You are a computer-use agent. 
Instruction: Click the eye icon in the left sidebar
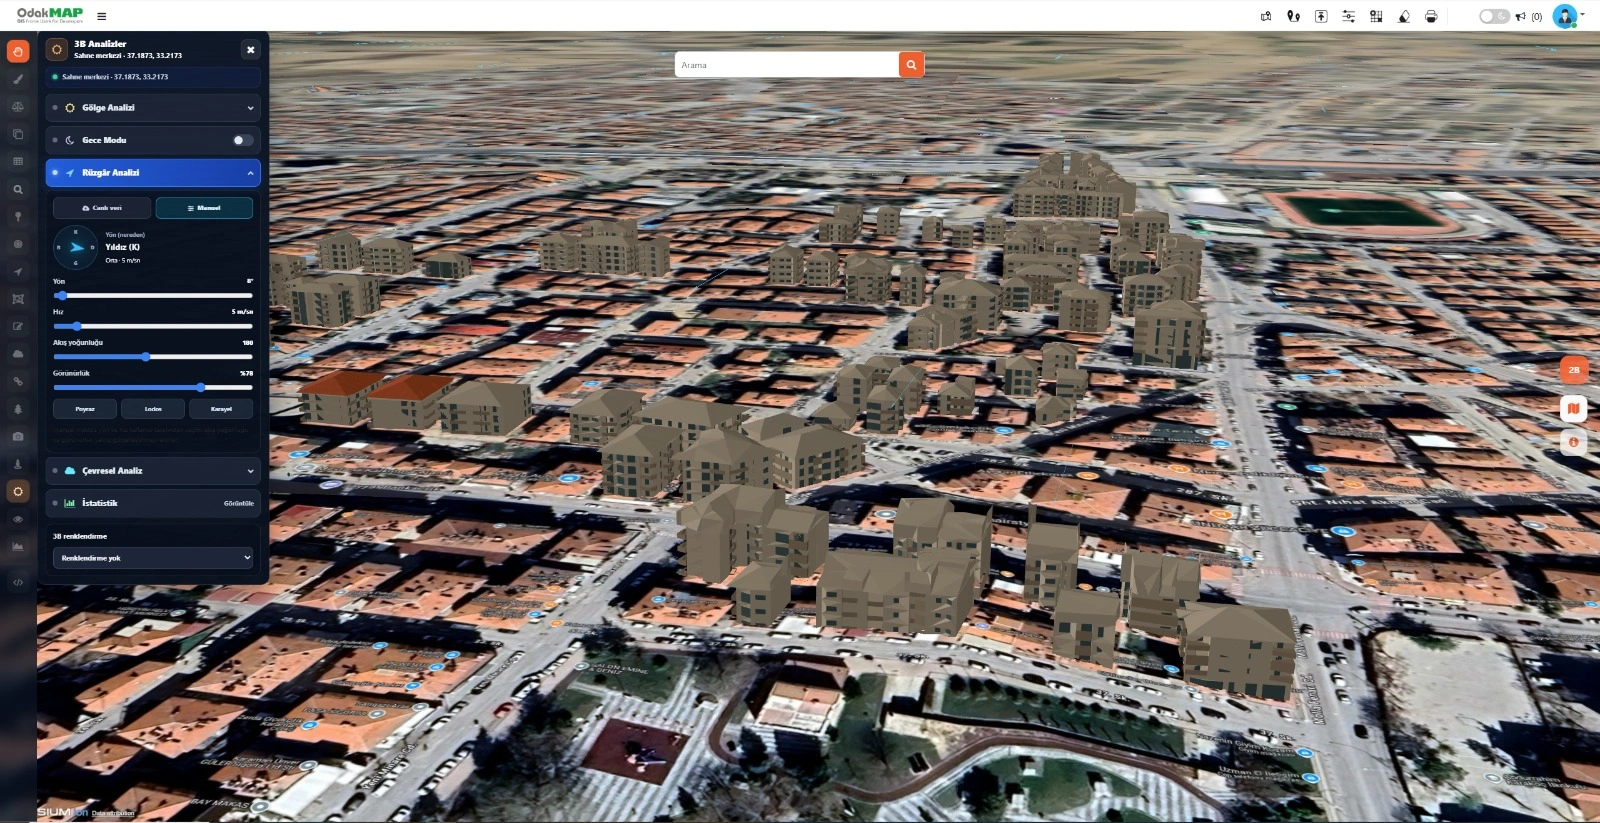click(18, 519)
